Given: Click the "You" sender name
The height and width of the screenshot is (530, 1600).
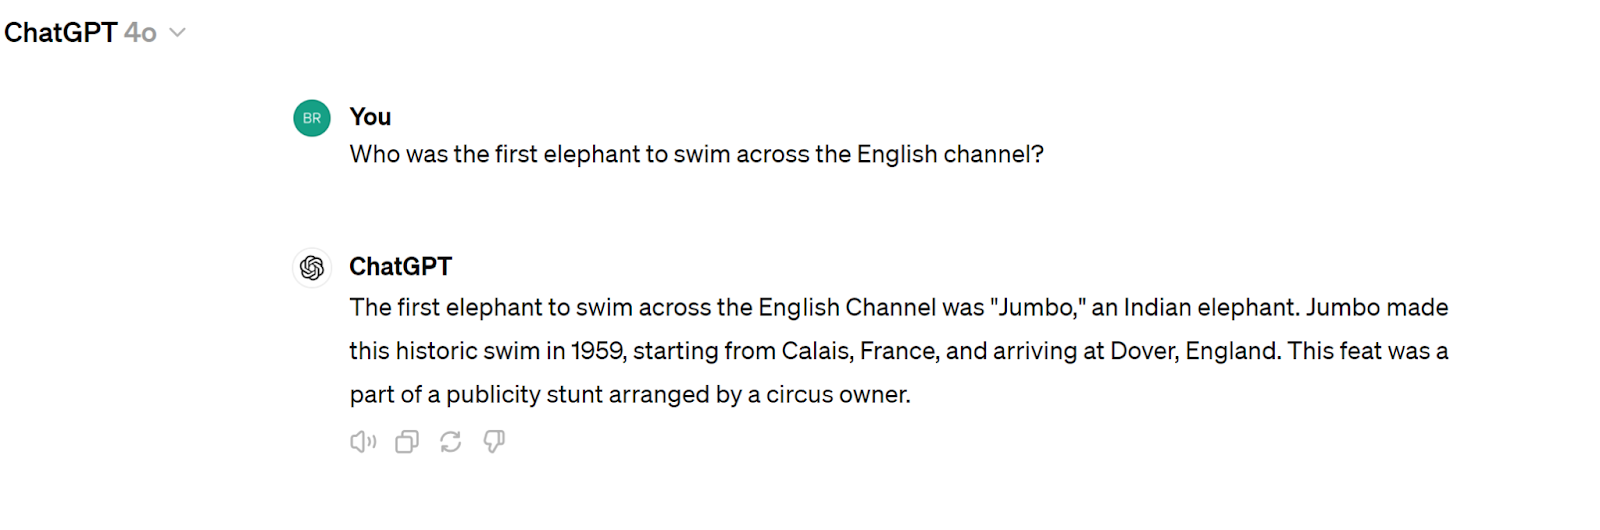Looking at the screenshot, I should 370,117.
